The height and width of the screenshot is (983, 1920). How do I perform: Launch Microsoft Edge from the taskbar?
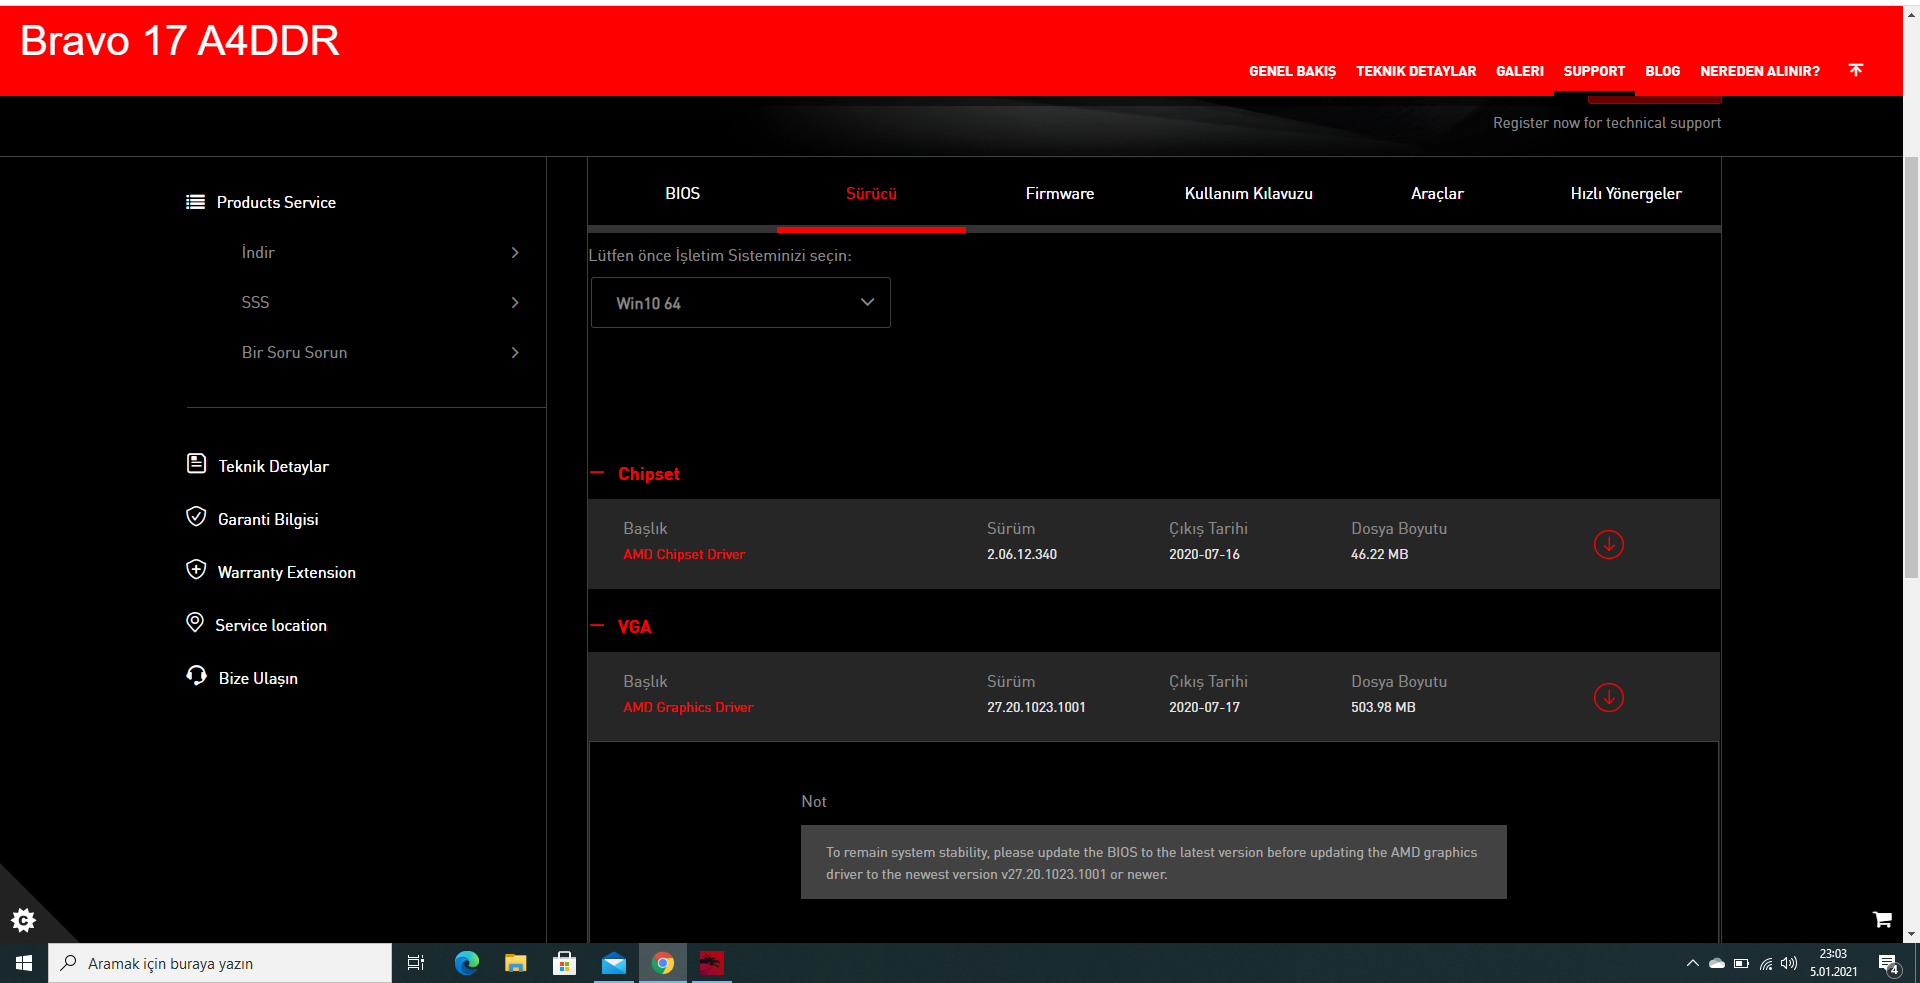[x=466, y=963]
